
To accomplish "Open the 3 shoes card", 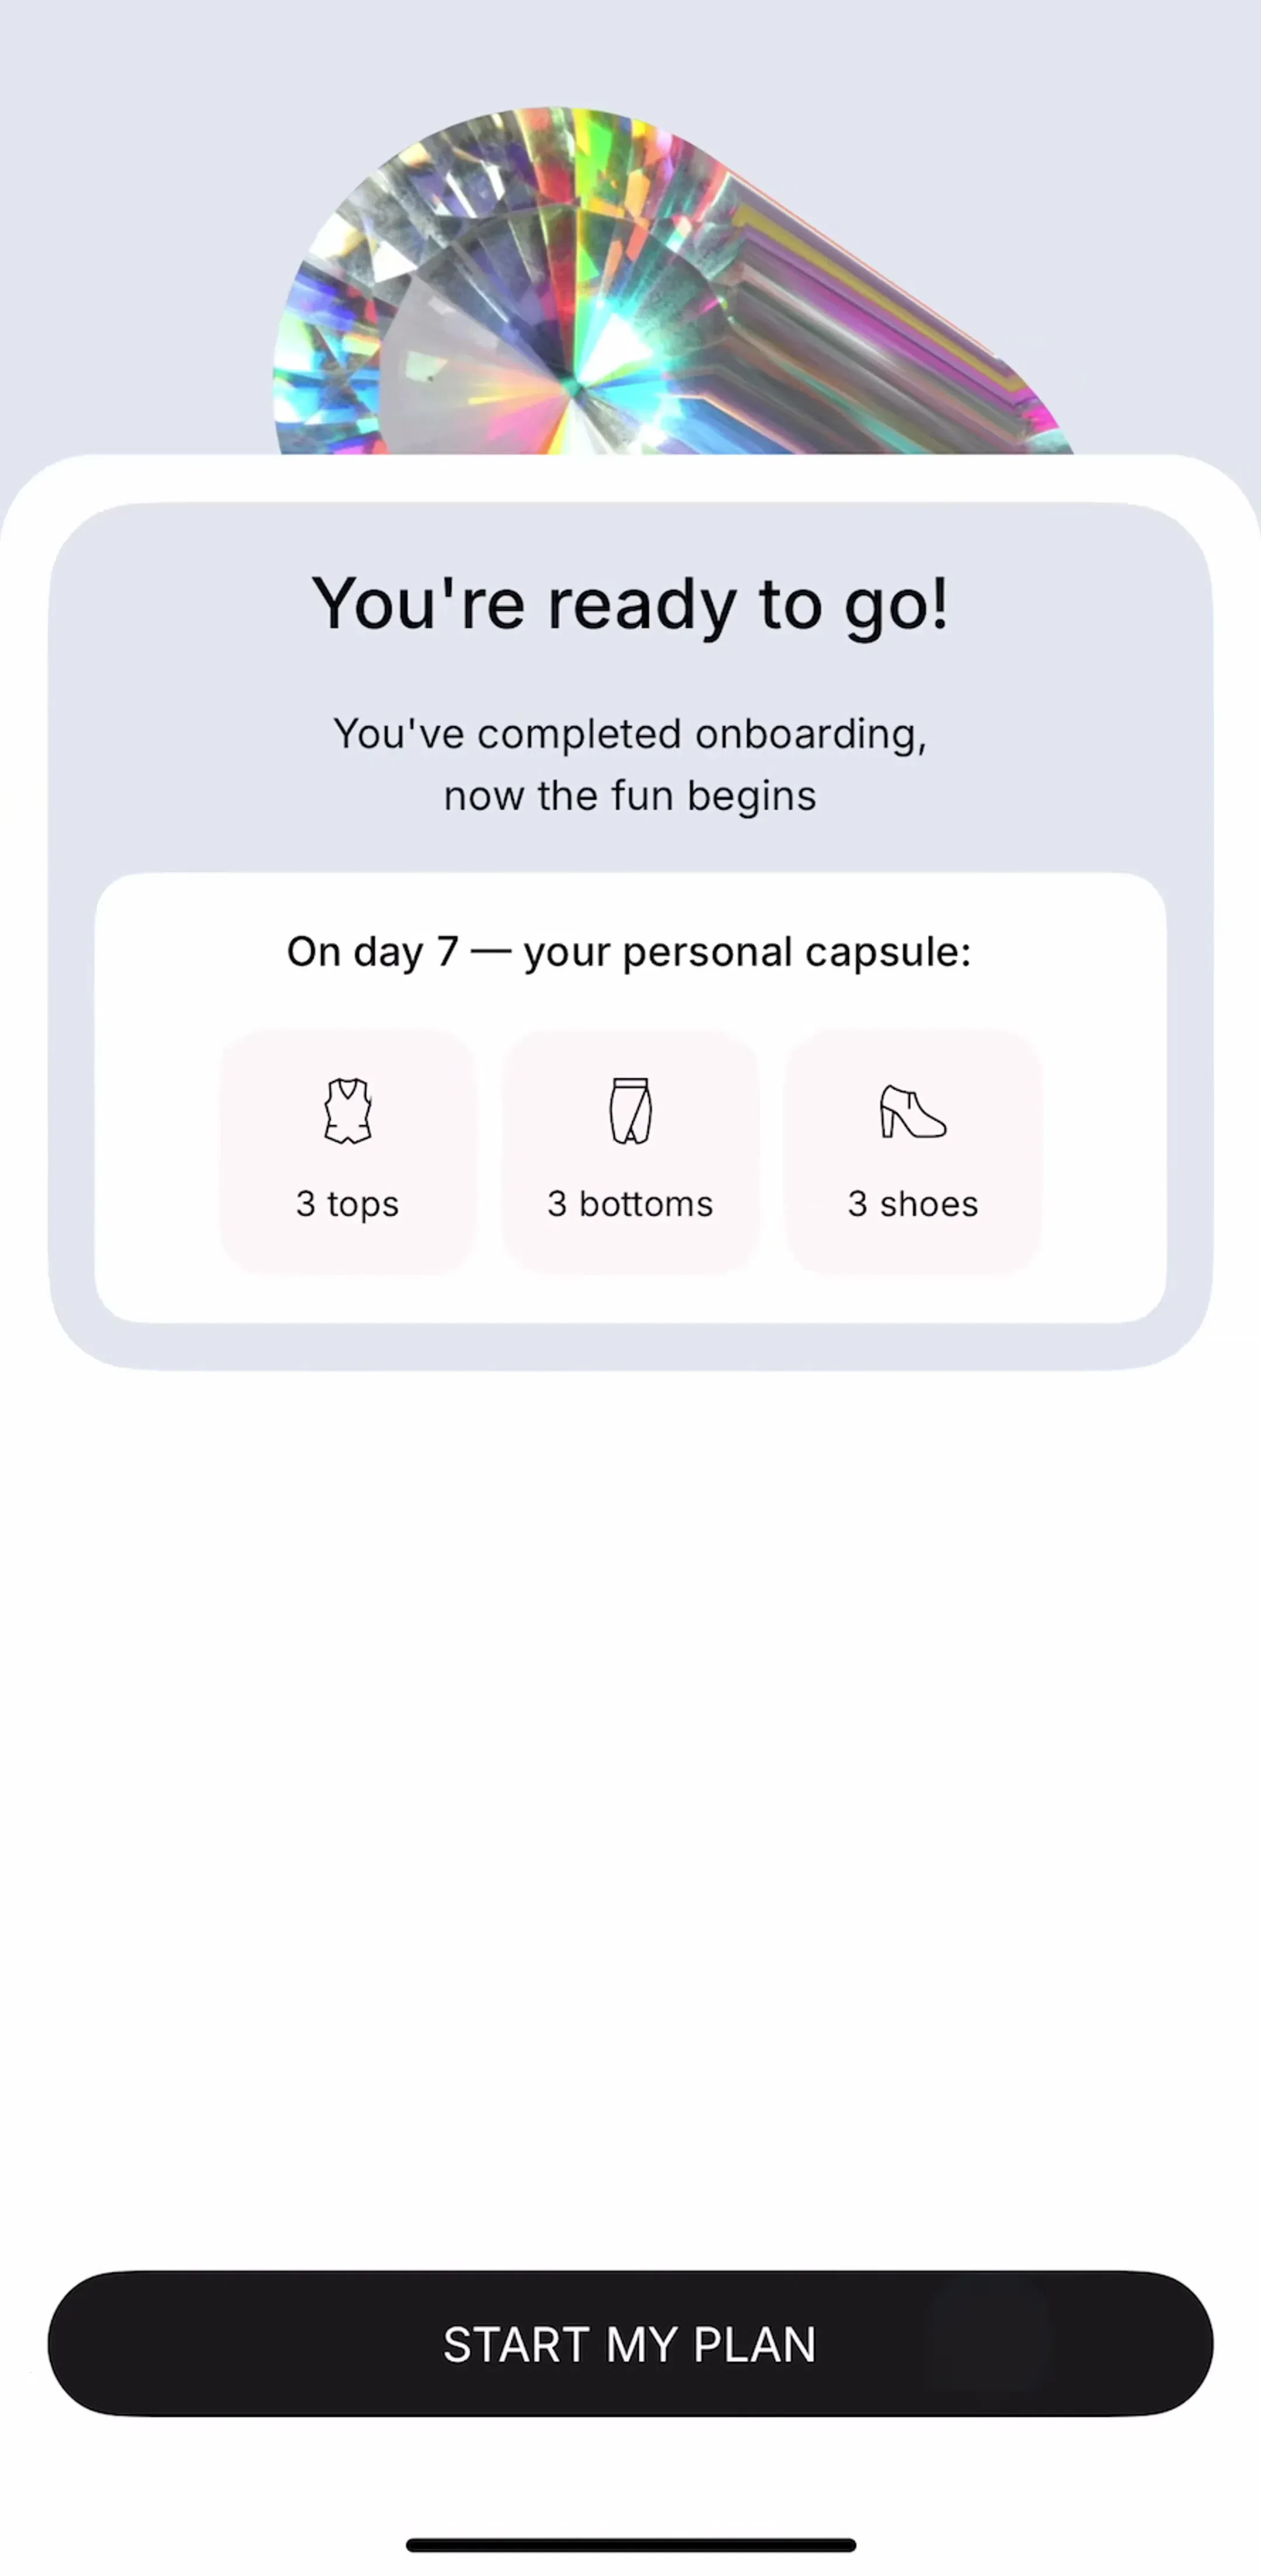I will 913,1151.
